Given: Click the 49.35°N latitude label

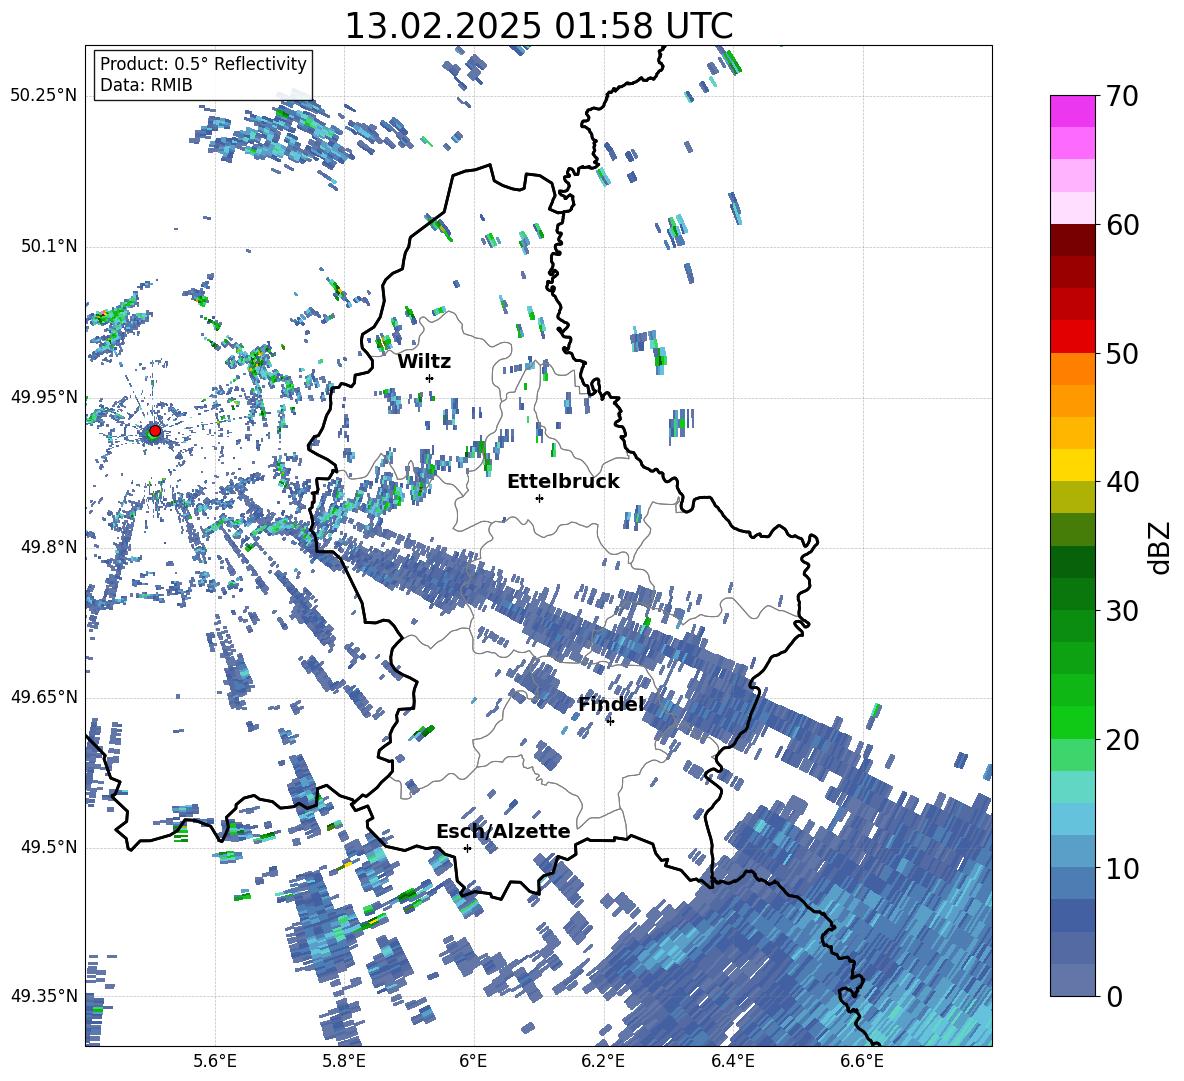Looking at the screenshot, I should pos(44,996).
